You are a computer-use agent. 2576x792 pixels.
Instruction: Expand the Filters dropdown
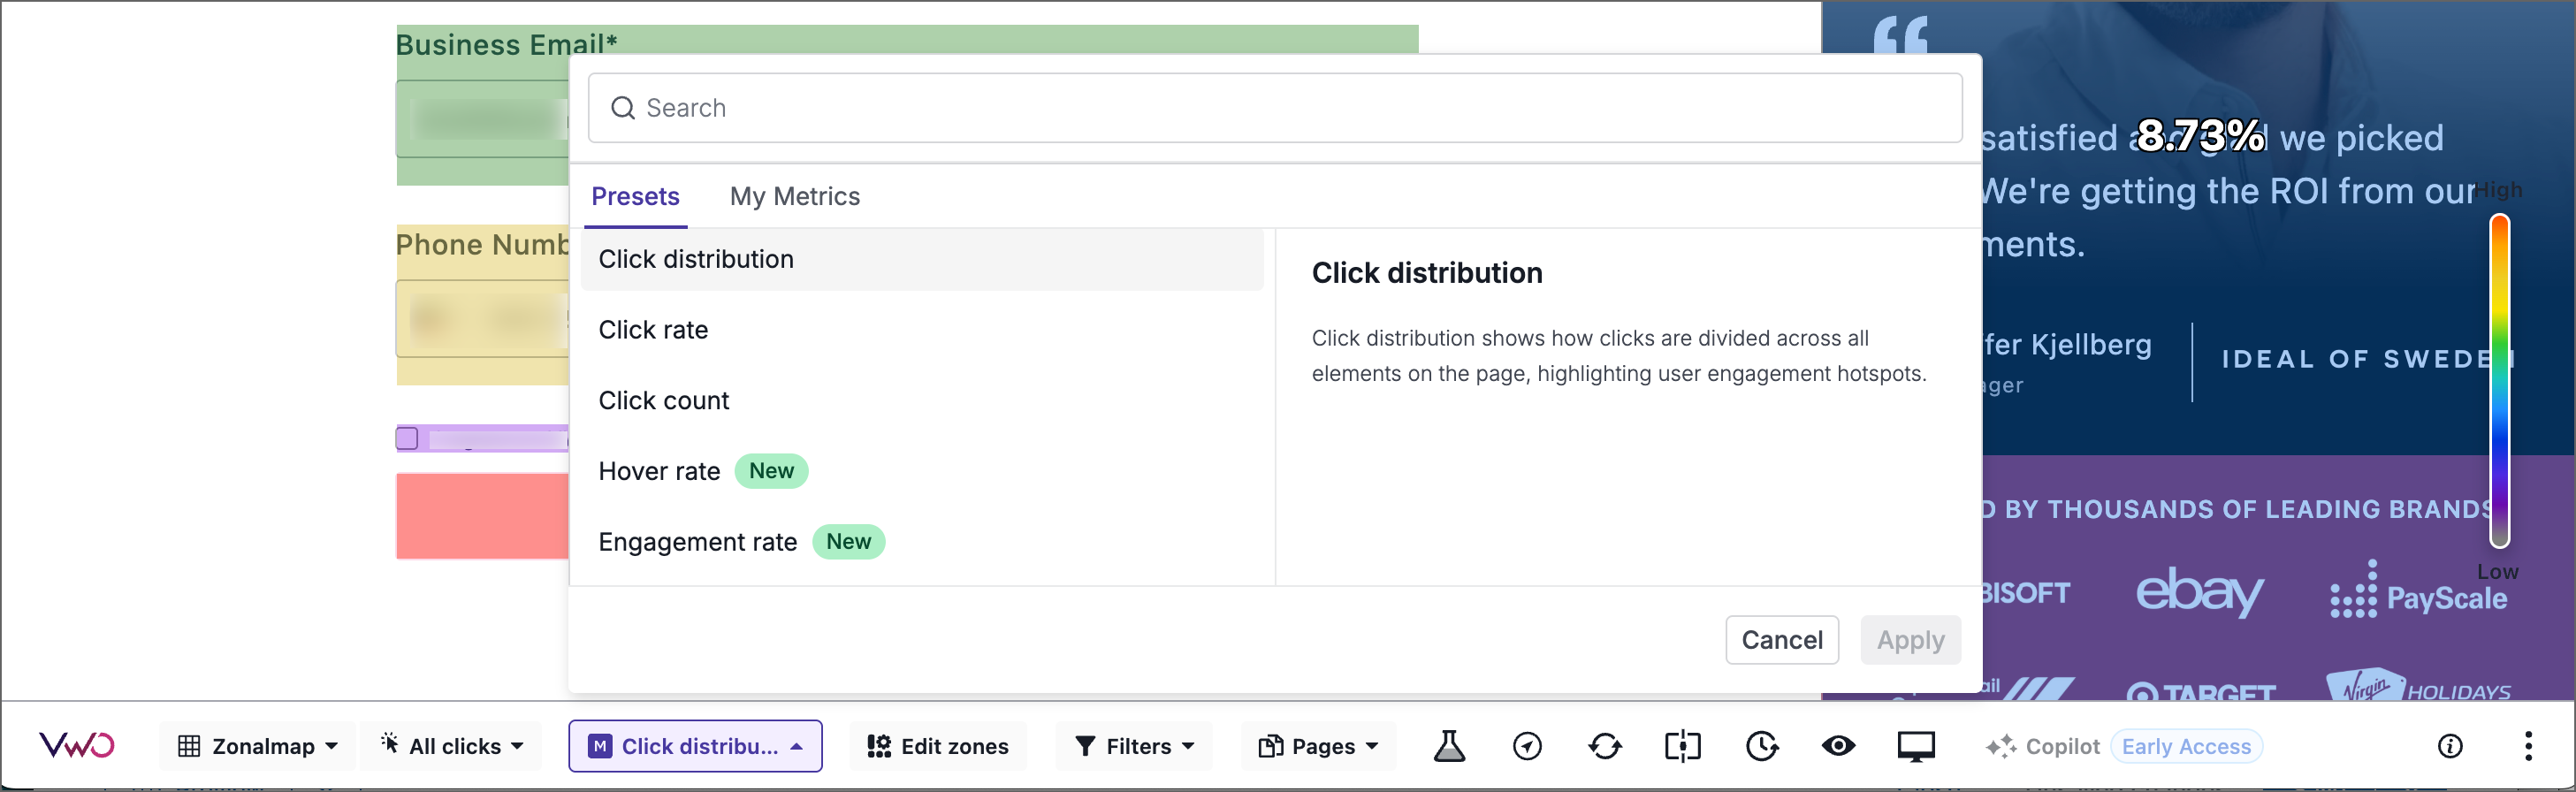tap(1134, 746)
